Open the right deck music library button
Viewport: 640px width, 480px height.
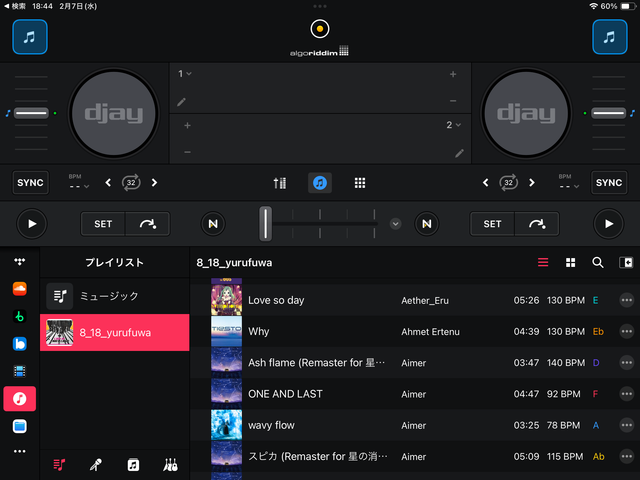pos(610,37)
